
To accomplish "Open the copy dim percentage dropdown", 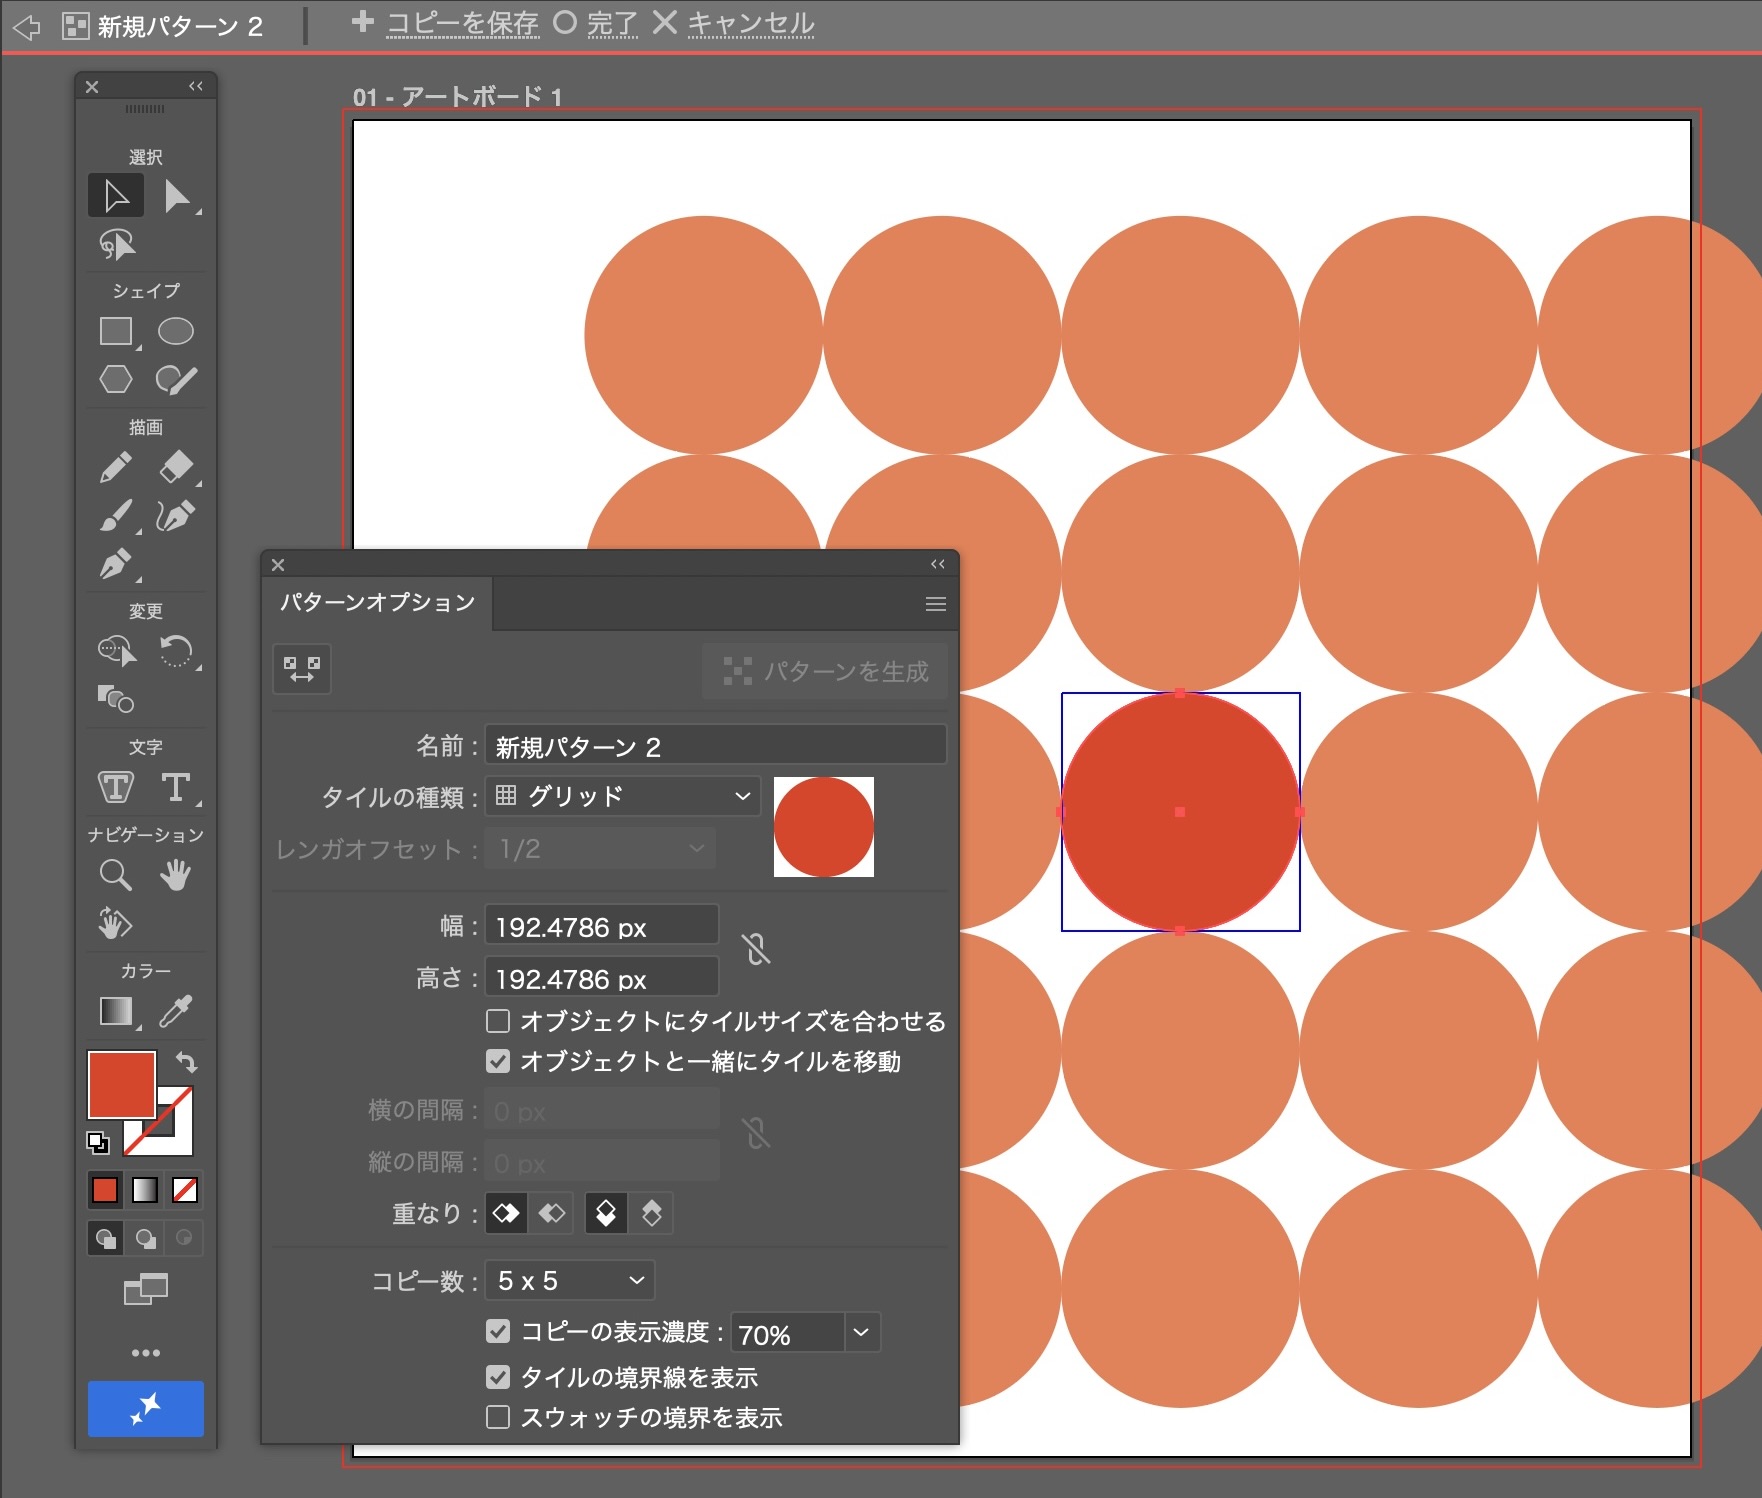I will pos(861,1332).
